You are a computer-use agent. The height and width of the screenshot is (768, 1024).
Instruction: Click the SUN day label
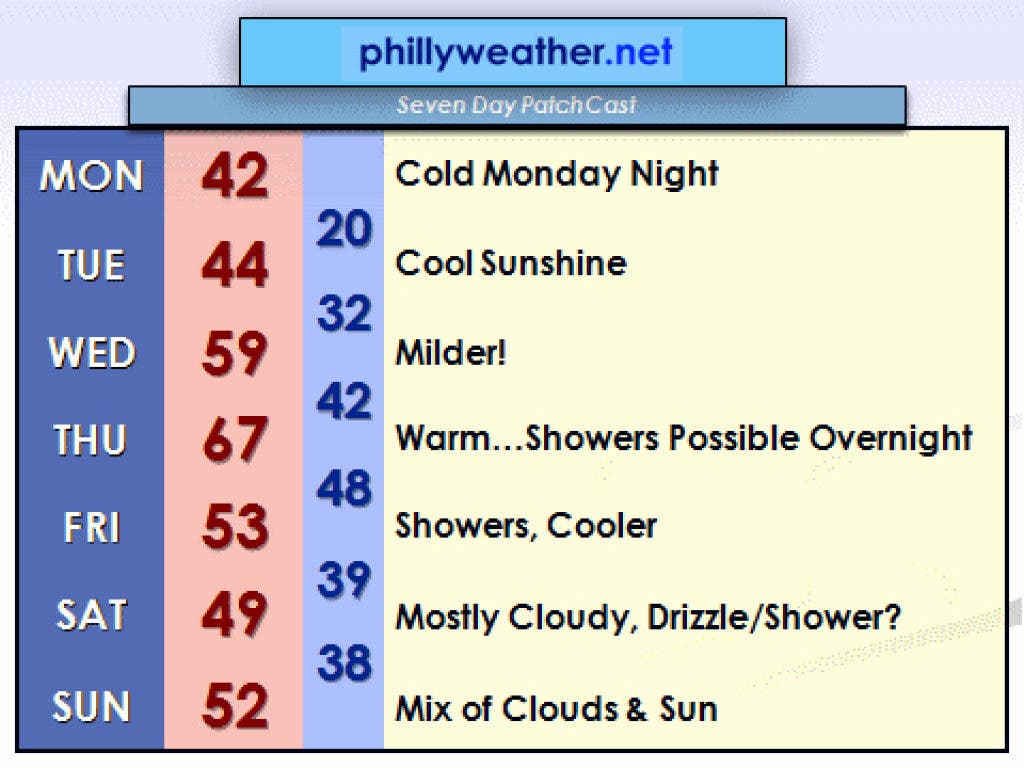(91, 706)
